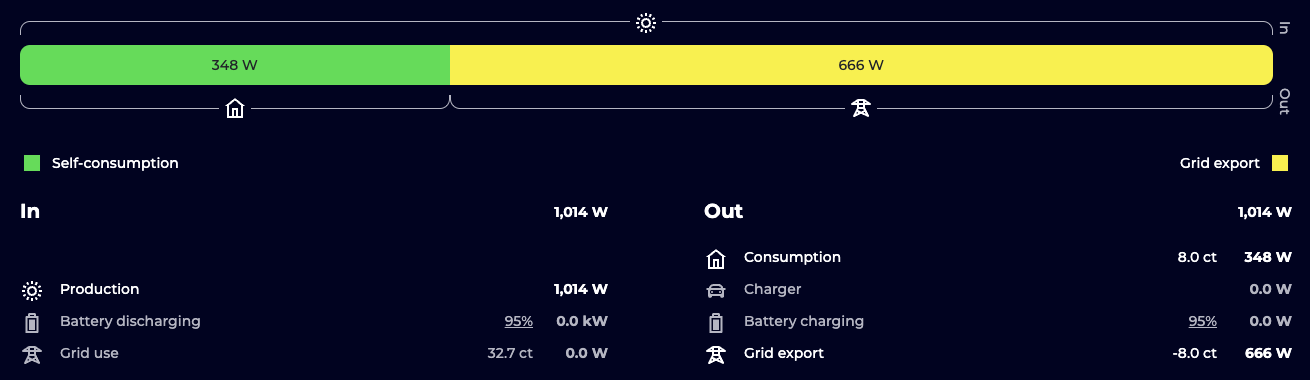Open the 95% link for Battery charging
The image size is (1310, 380).
pos(1202,321)
